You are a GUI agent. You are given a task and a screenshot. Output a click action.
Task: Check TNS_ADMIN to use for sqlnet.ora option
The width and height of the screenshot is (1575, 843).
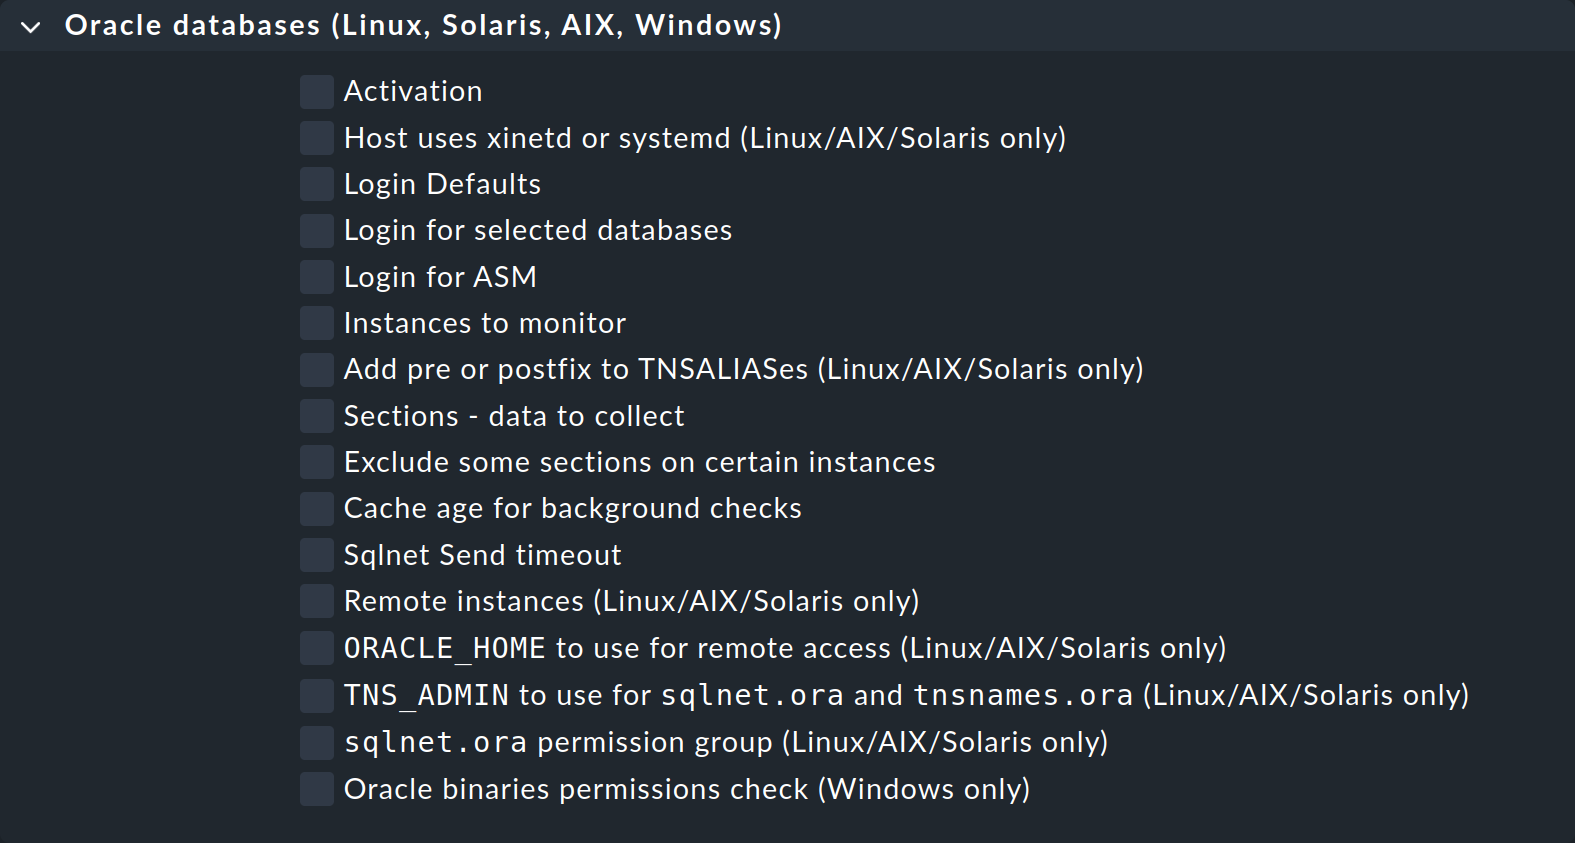[x=315, y=694]
